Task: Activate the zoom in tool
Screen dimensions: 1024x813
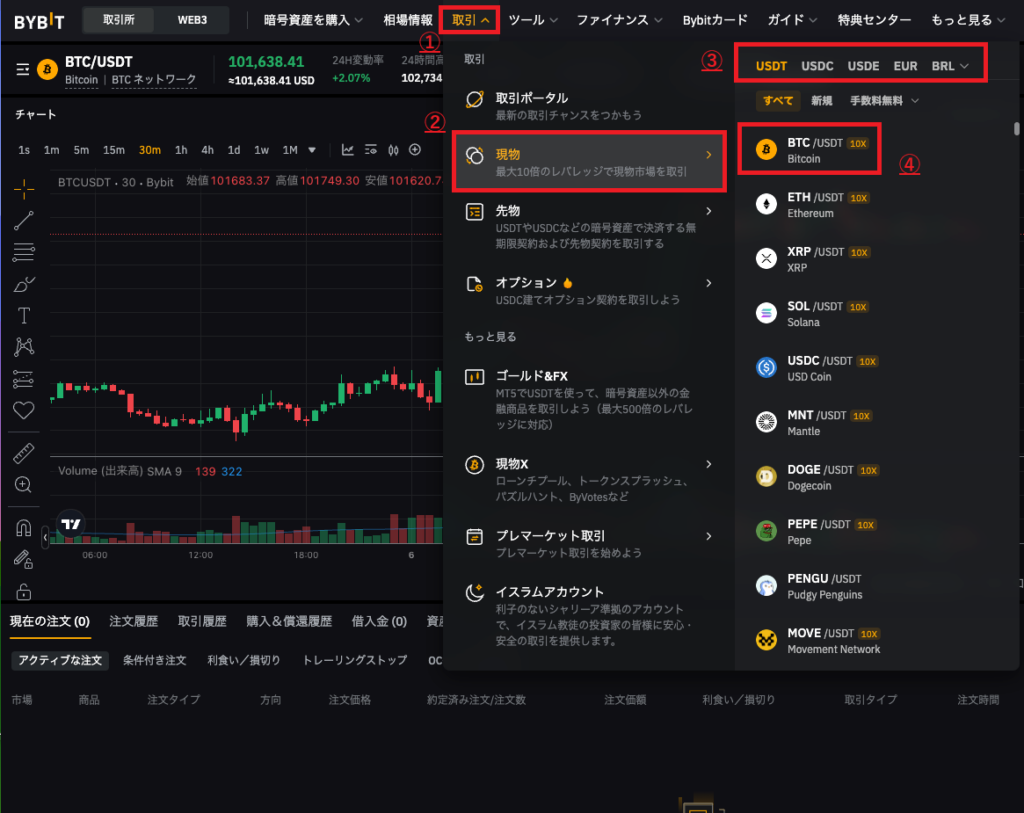Action: point(24,485)
